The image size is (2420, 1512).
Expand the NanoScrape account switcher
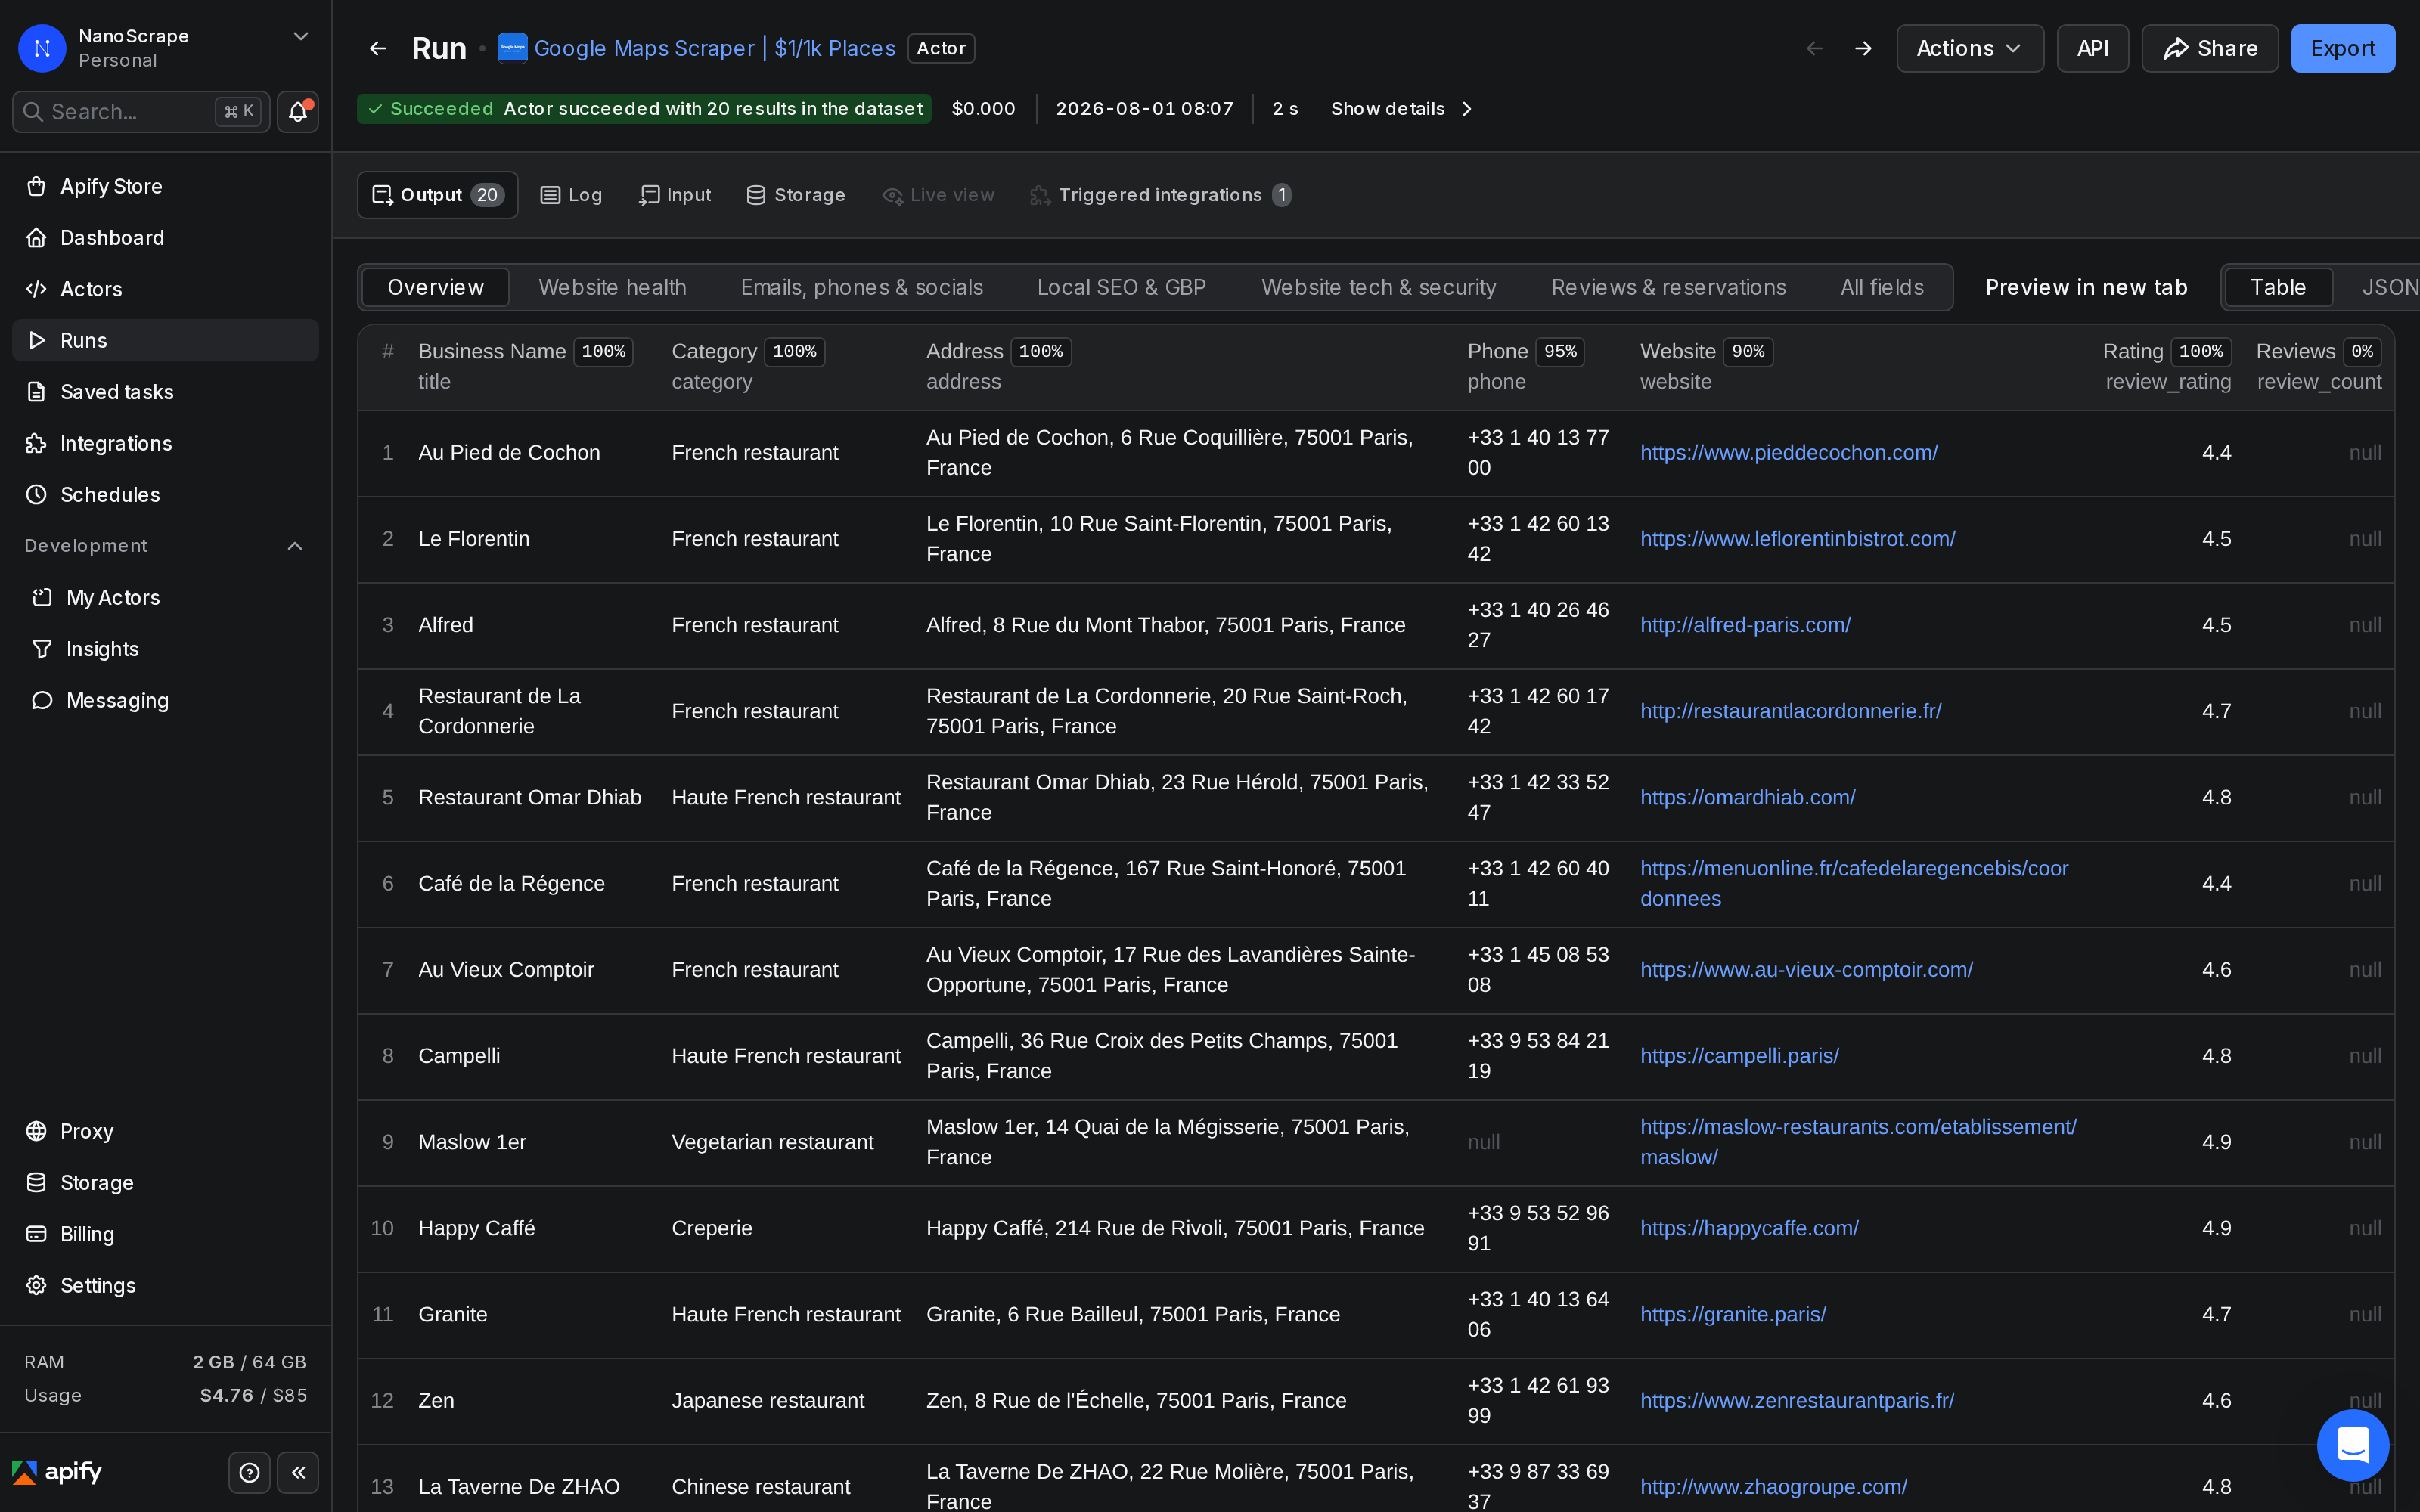tap(300, 36)
